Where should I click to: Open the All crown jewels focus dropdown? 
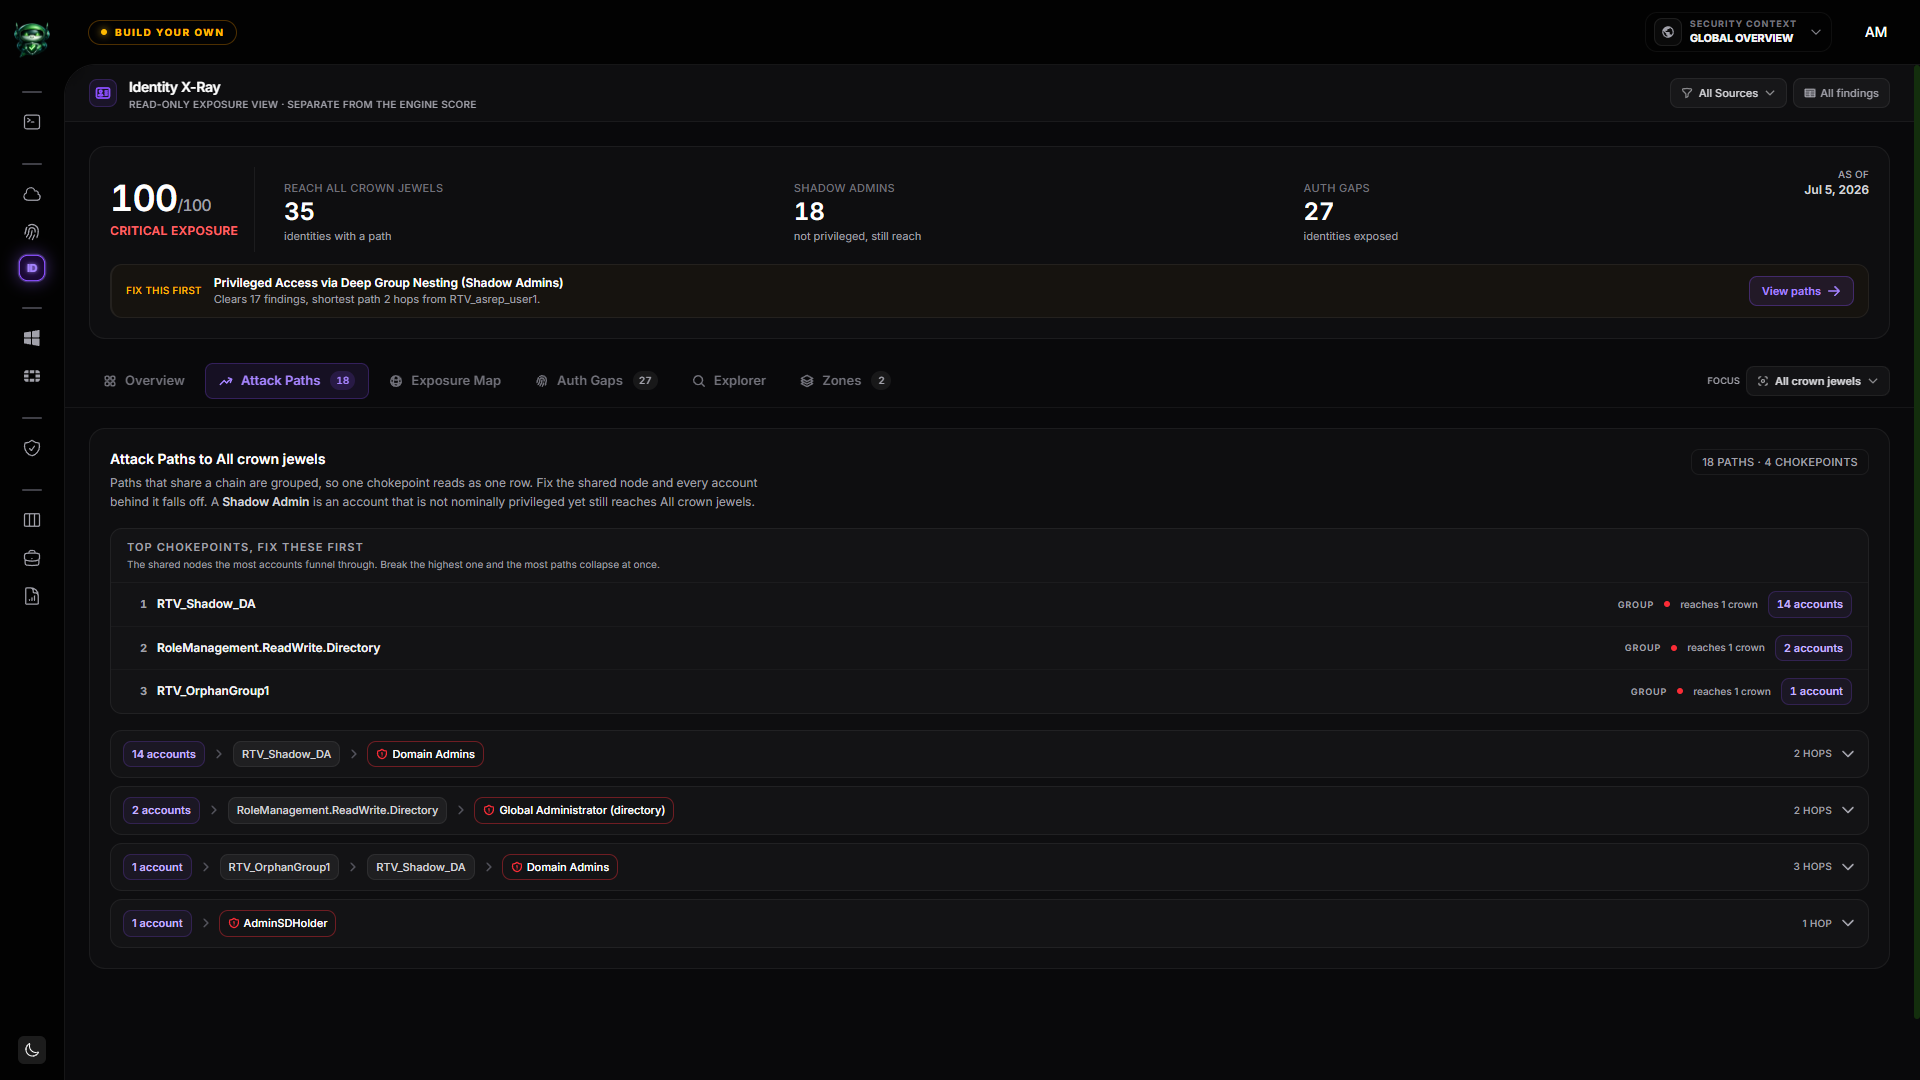click(1817, 381)
